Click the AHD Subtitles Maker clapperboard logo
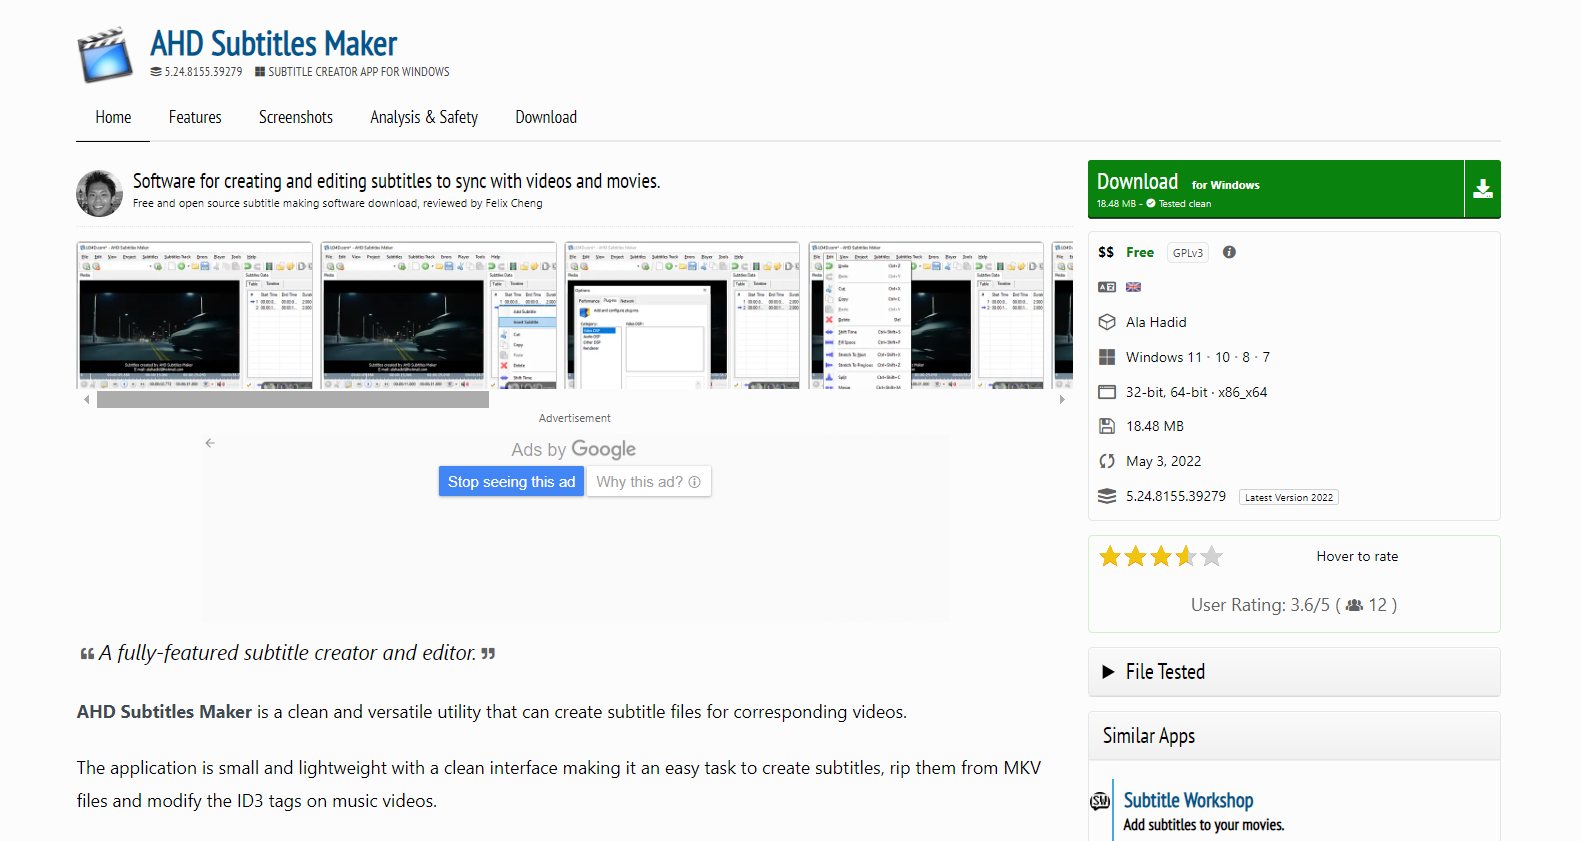Image resolution: width=1581 pixels, height=841 pixels. click(105, 55)
